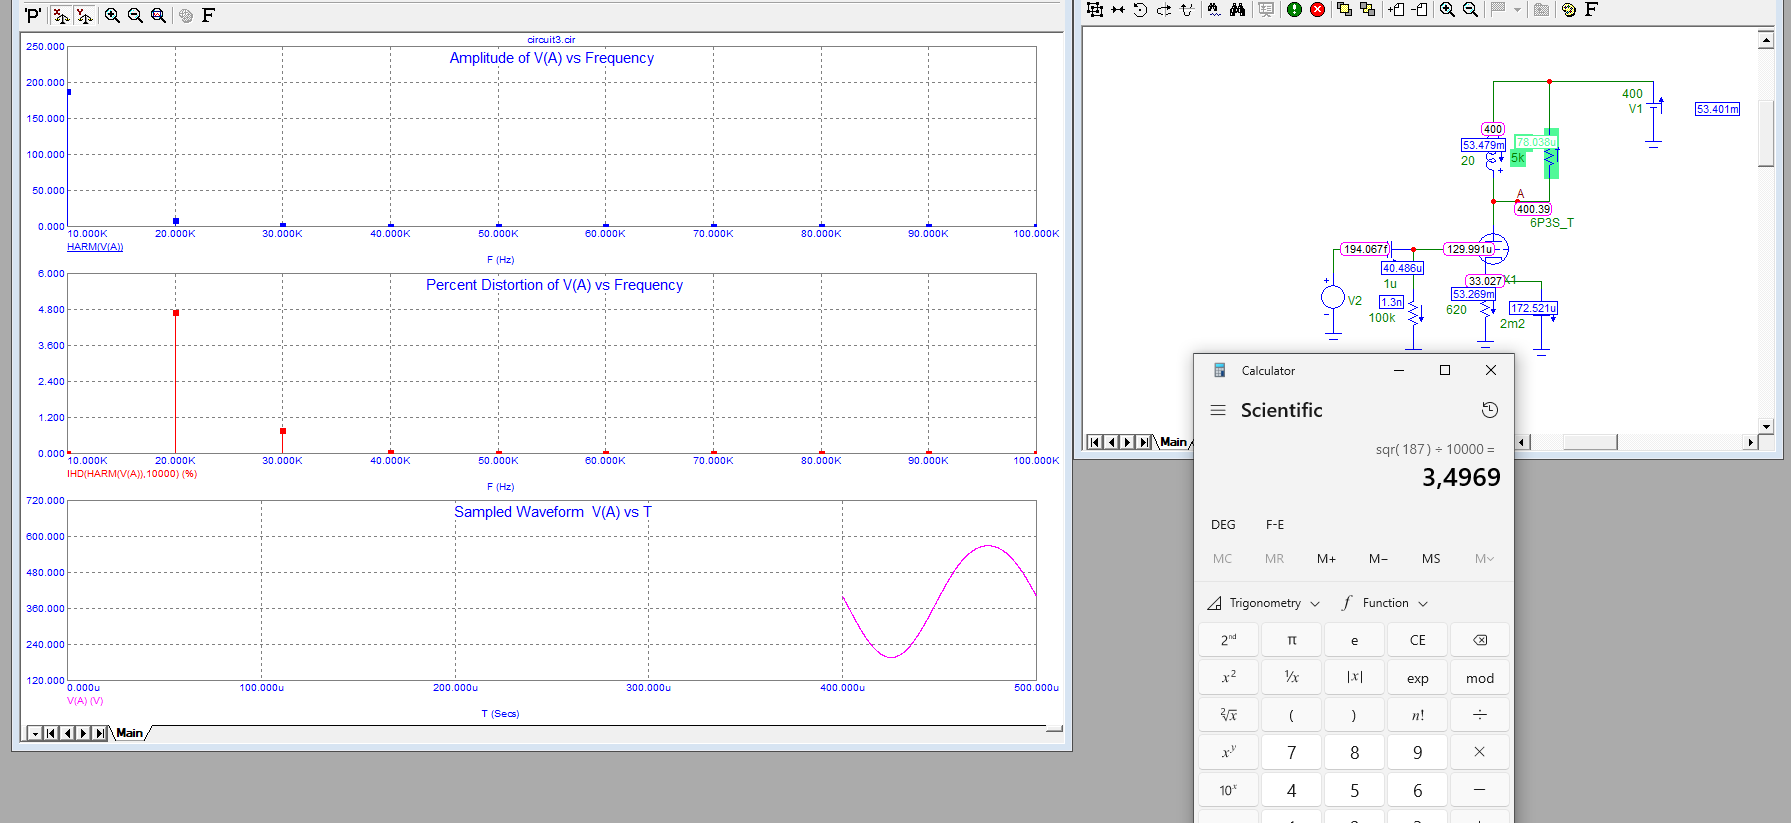Open the color palette icon in schematic toolbar
The width and height of the screenshot is (1791, 823).
[1568, 9]
